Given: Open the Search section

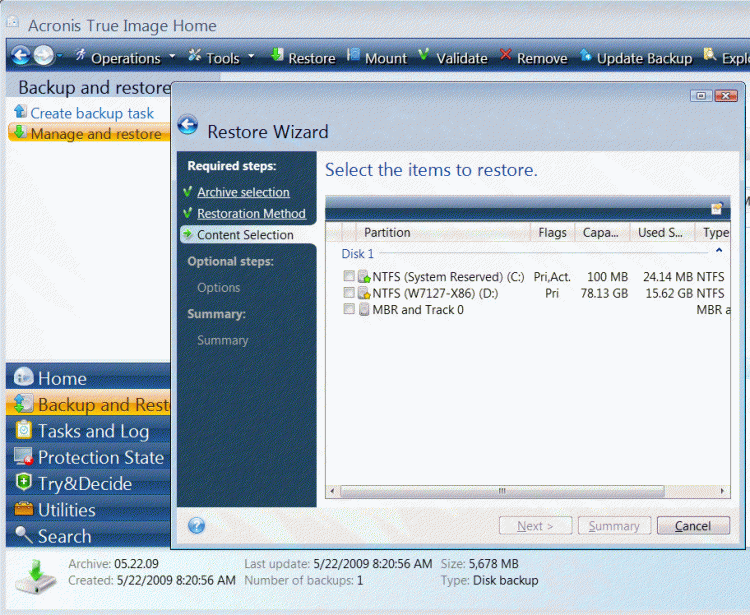Looking at the screenshot, I should pos(88,536).
